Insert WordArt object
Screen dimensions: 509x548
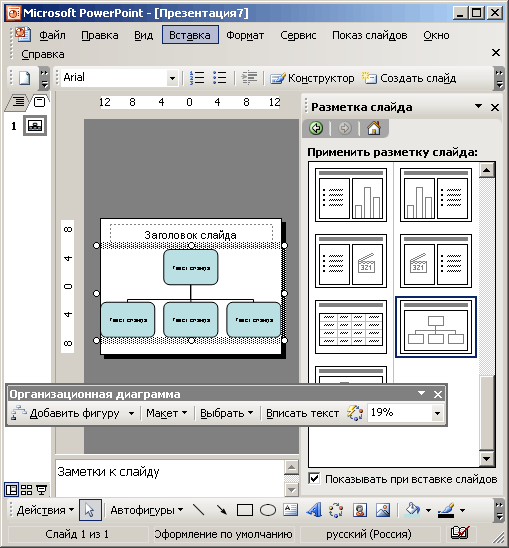coord(314,510)
